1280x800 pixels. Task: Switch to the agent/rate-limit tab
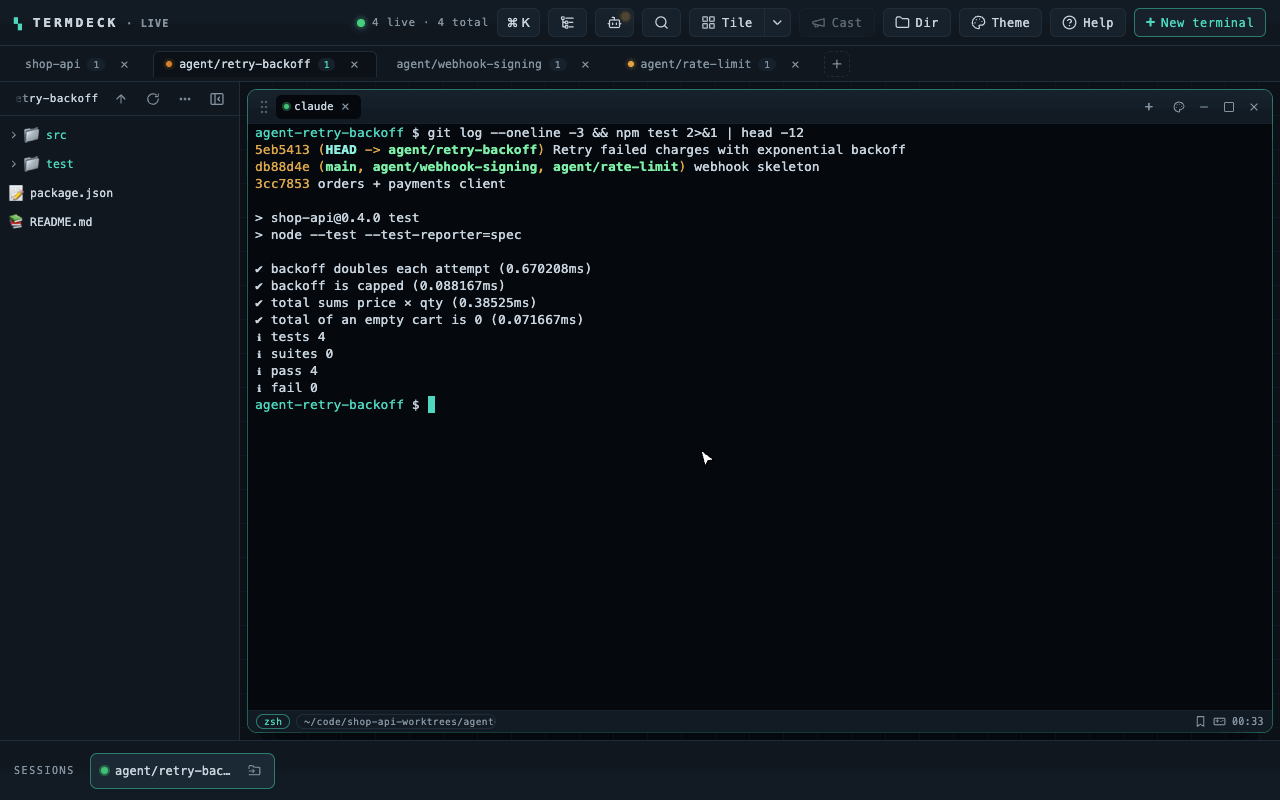tap(694, 64)
